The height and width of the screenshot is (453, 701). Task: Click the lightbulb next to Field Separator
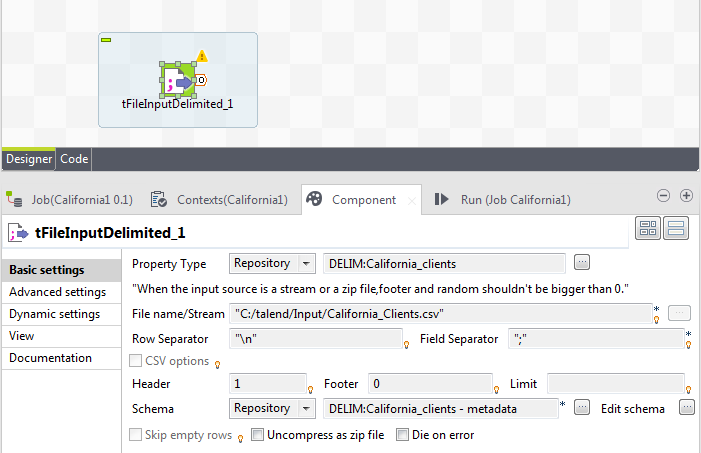[688, 345]
